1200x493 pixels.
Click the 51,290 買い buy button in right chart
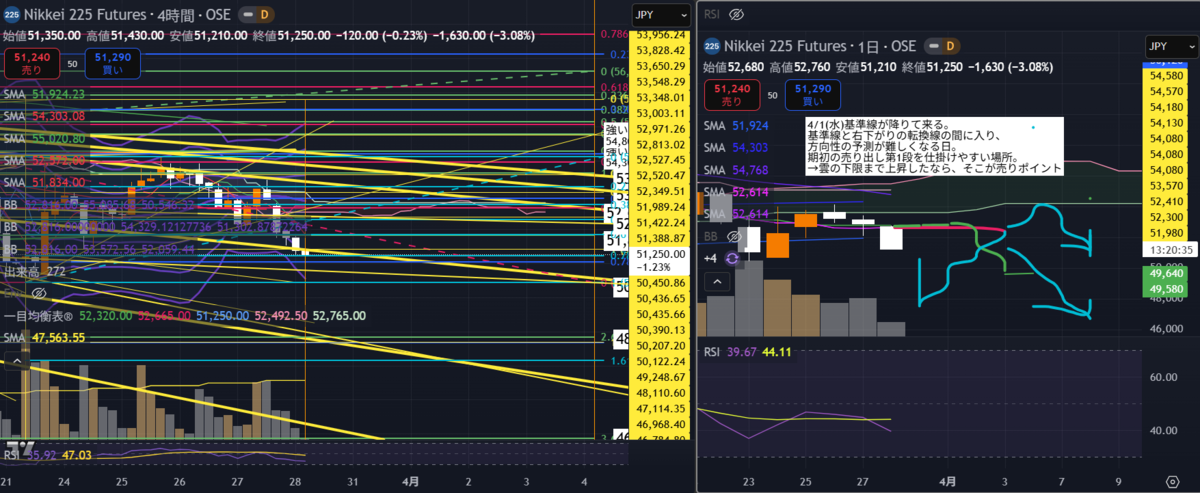[x=812, y=94]
